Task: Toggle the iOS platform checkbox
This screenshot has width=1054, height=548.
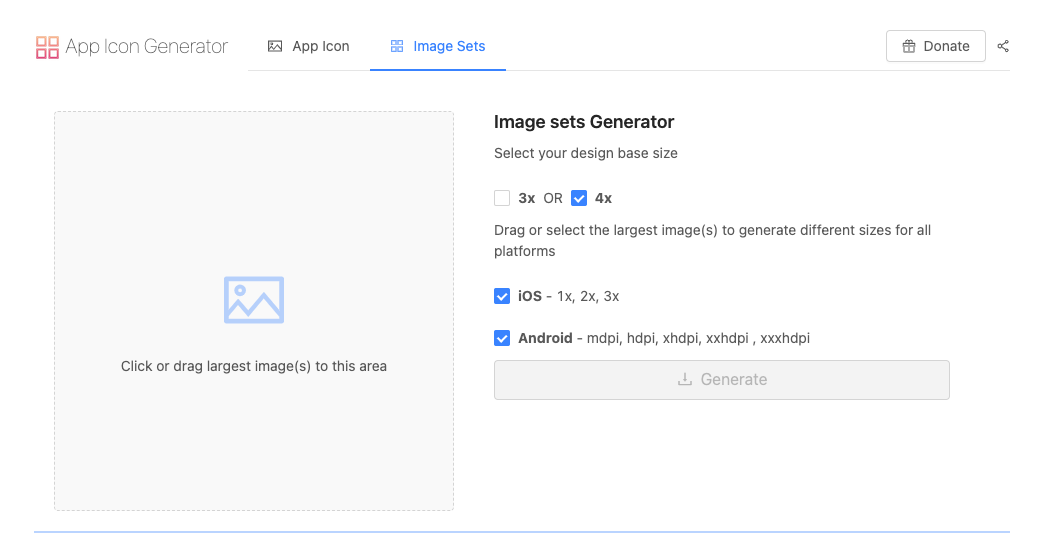Action: tap(502, 297)
